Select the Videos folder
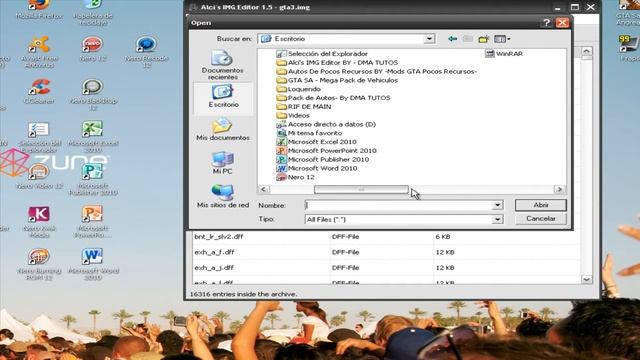 [x=293, y=116]
